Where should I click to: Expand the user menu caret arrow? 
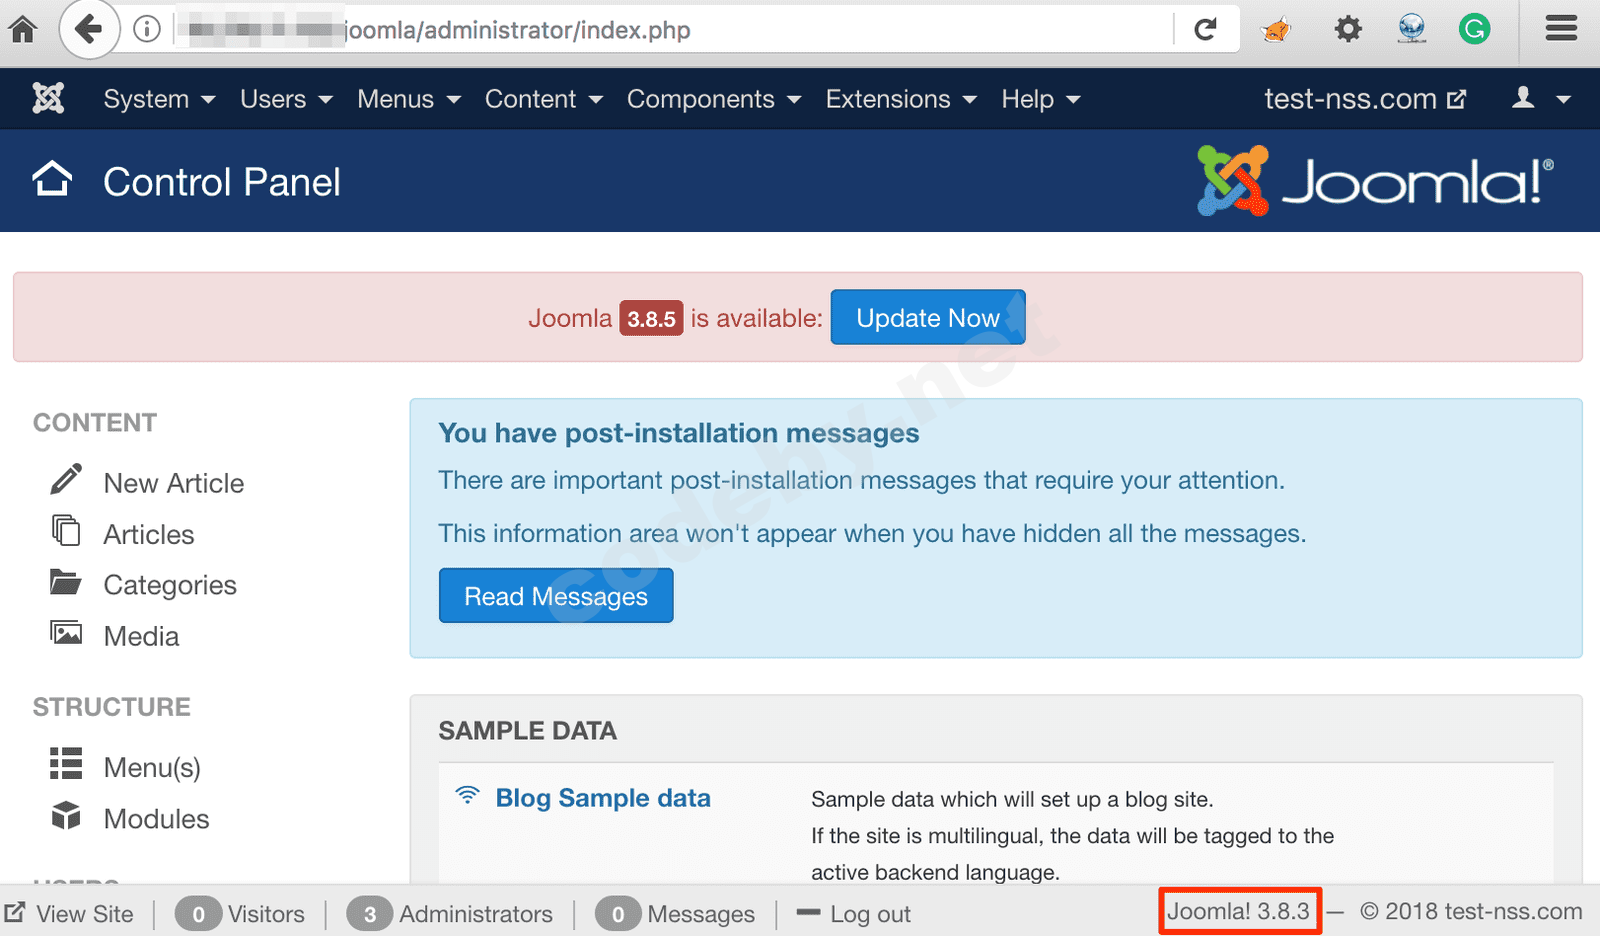[1564, 99]
